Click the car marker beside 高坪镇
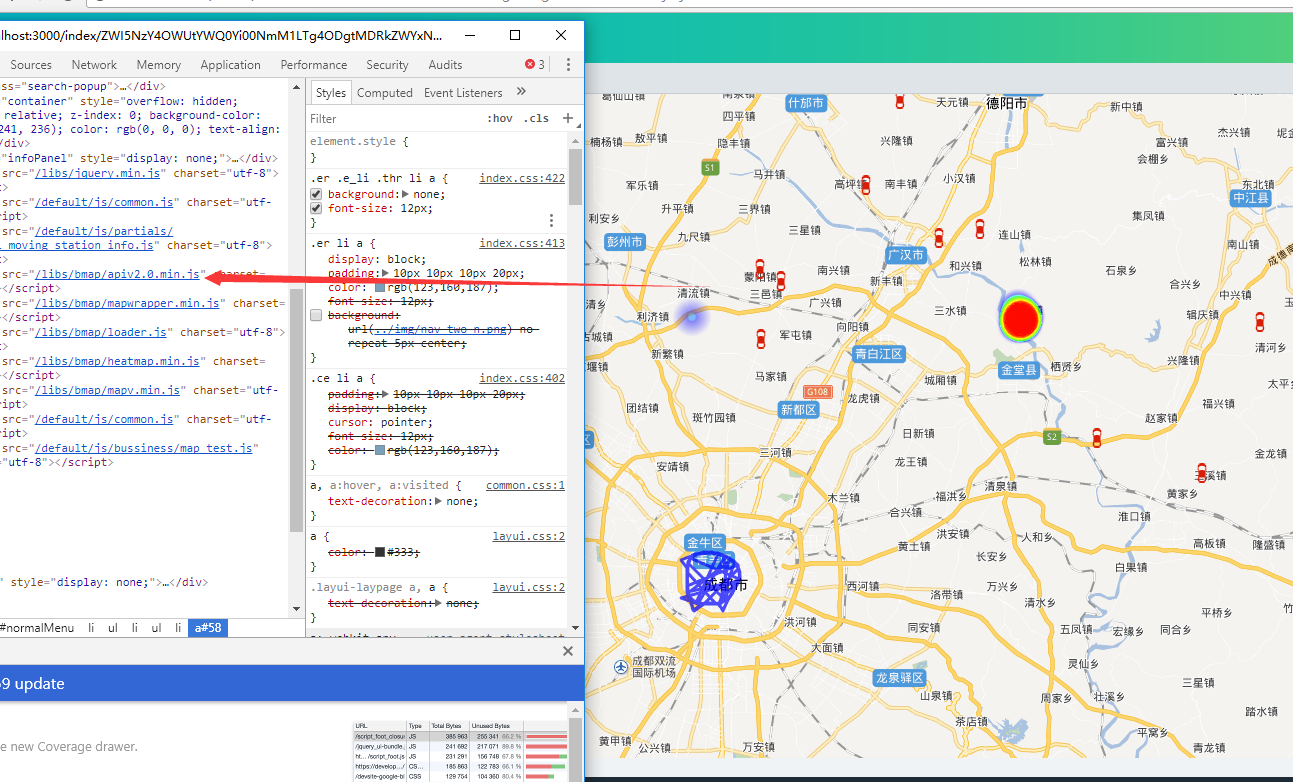The height and width of the screenshot is (782, 1293). pyautogui.click(x=866, y=184)
